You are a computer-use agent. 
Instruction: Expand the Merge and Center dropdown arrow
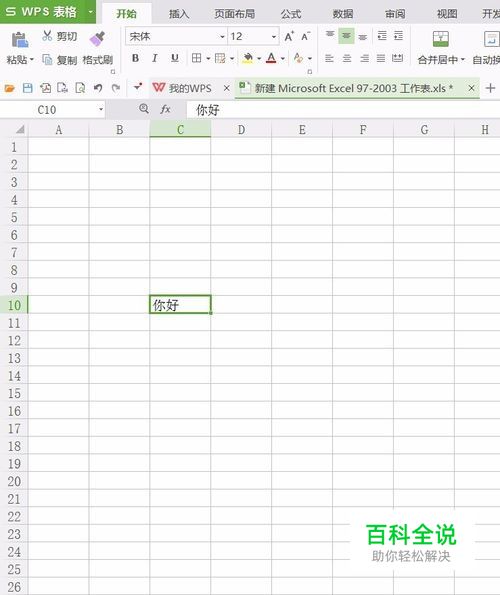tap(462, 60)
